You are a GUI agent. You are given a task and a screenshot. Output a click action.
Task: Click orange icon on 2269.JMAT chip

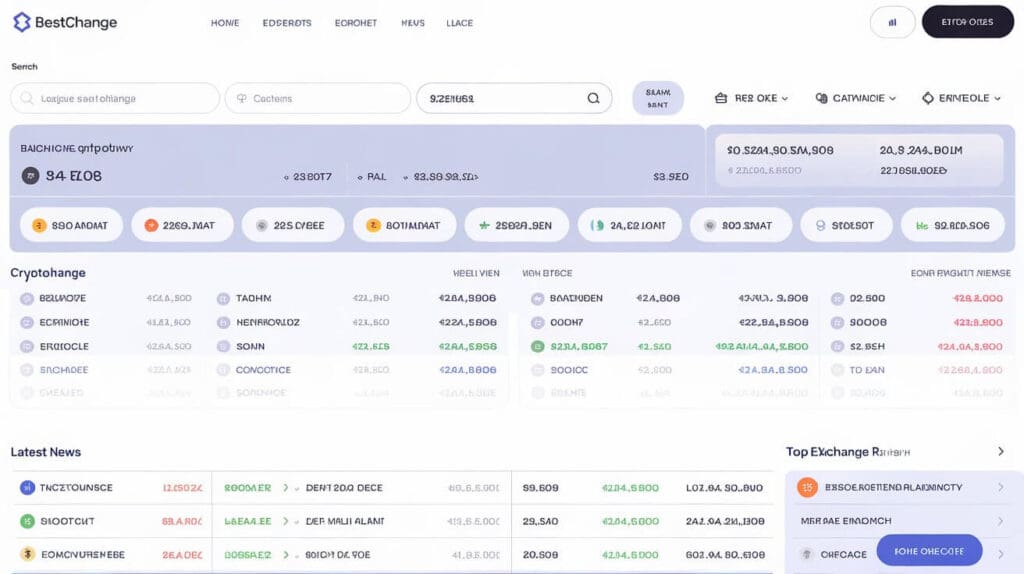pos(151,225)
